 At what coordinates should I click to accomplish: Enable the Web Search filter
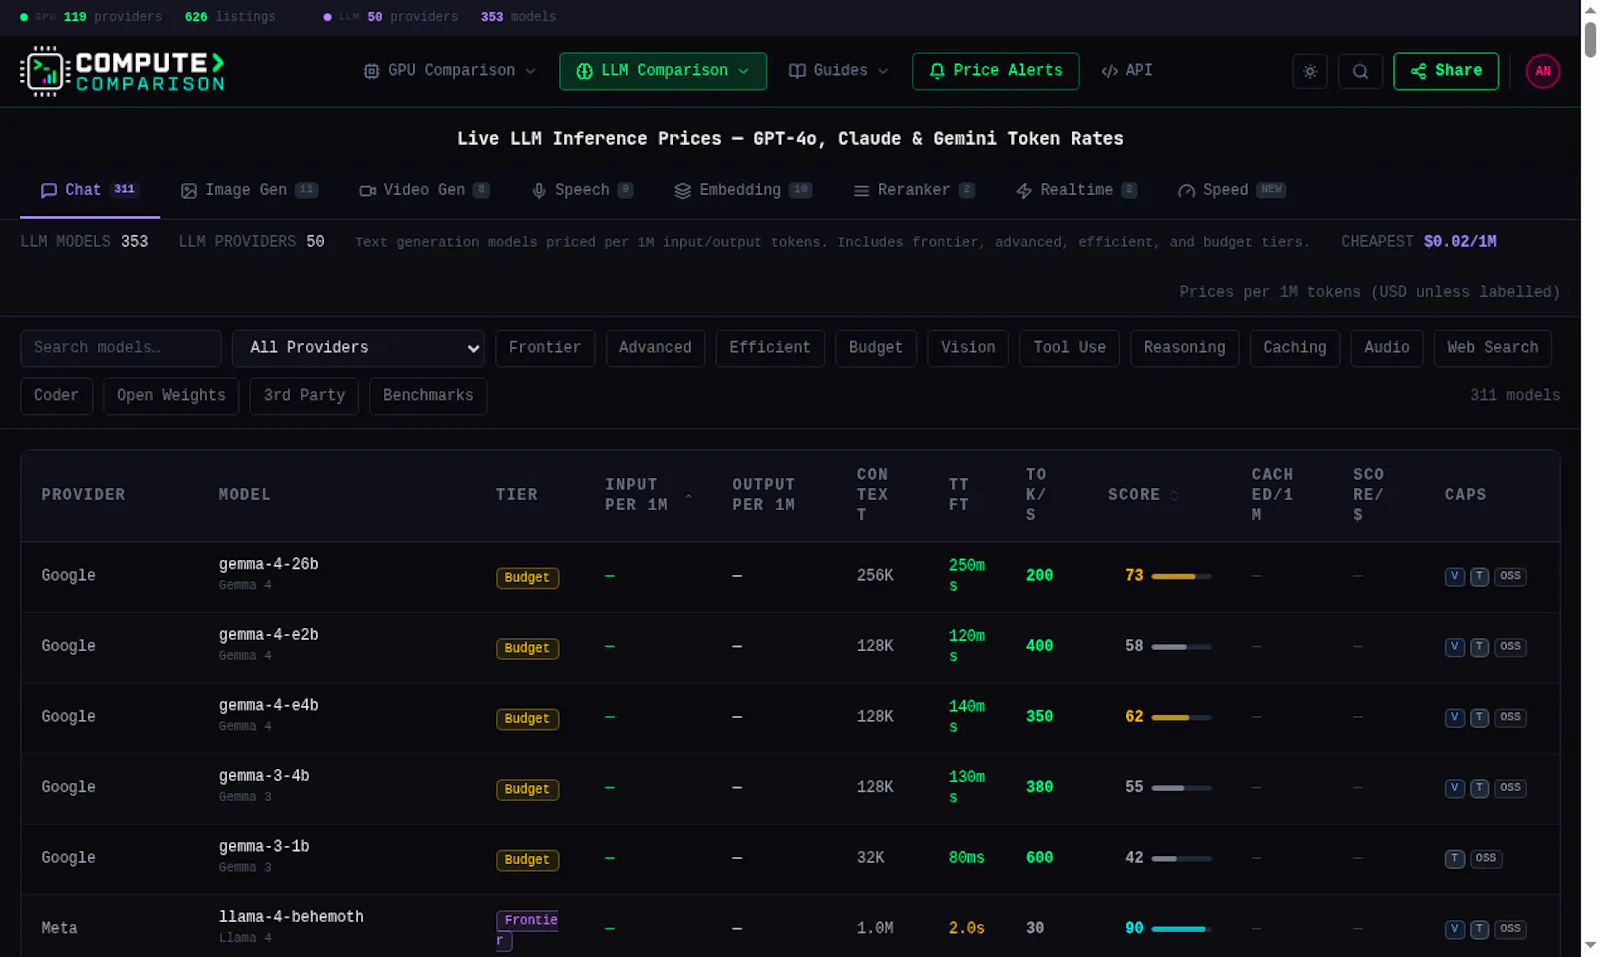pyautogui.click(x=1493, y=348)
